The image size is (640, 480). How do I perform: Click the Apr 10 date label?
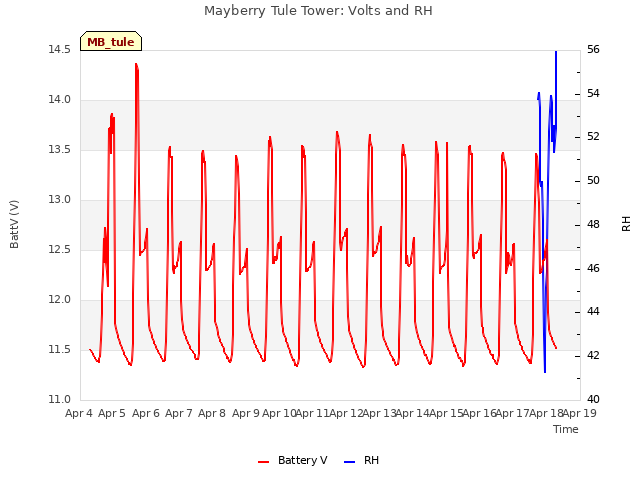click(279, 413)
